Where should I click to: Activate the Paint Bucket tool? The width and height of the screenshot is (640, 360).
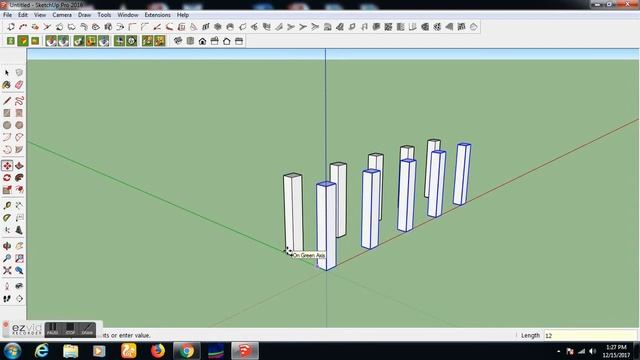[7, 85]
